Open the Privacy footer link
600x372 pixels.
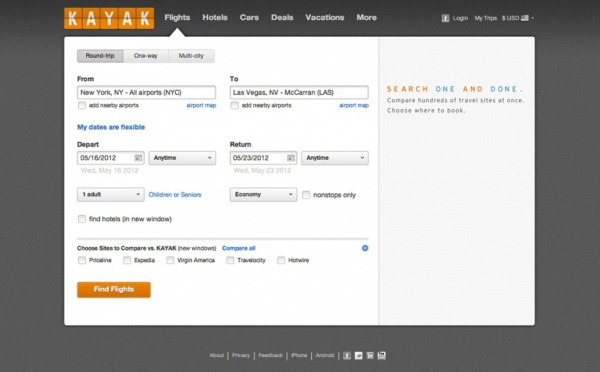point(241,355)
